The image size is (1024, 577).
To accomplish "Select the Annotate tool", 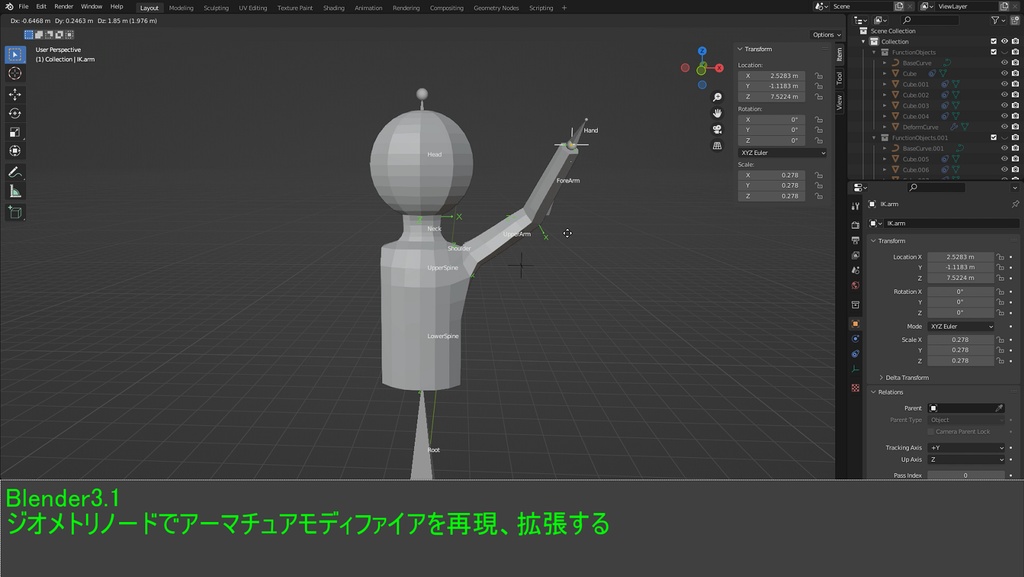I will [x=15, y=172].
